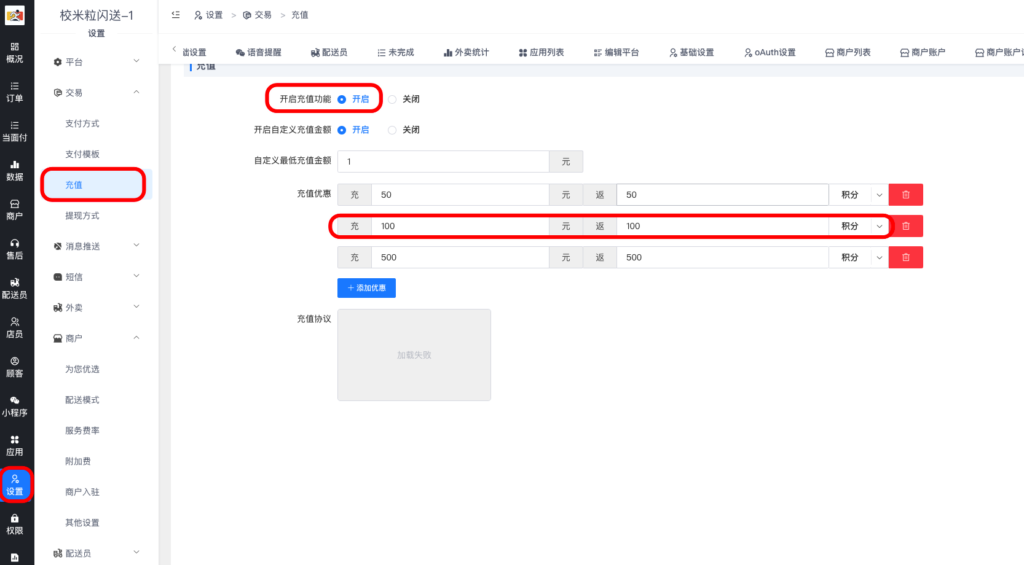Enable recharge function with 开启 radio

pyautogui.click(x=342, y=99)
